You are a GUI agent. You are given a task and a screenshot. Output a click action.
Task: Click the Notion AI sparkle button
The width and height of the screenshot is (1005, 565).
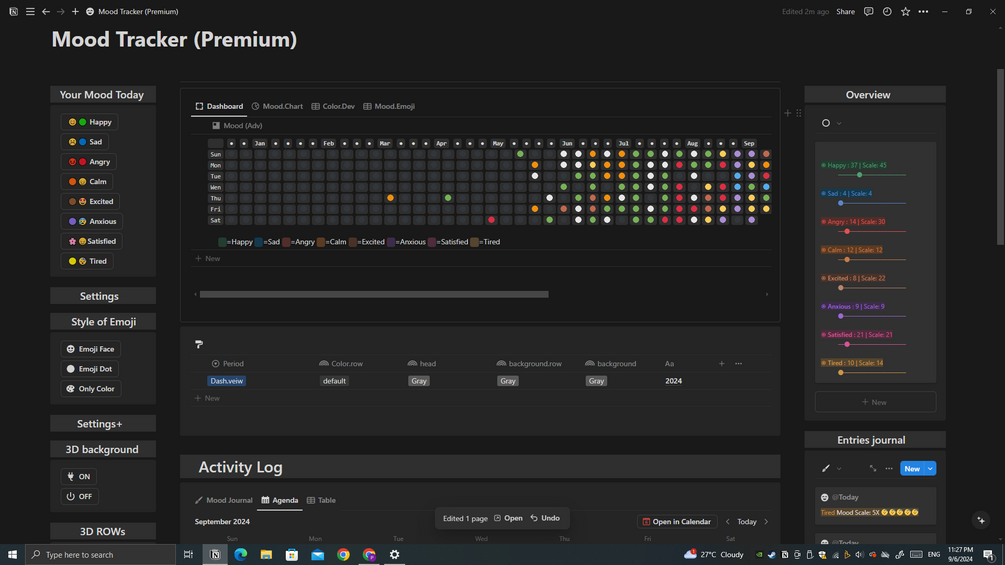click(981, 520)
